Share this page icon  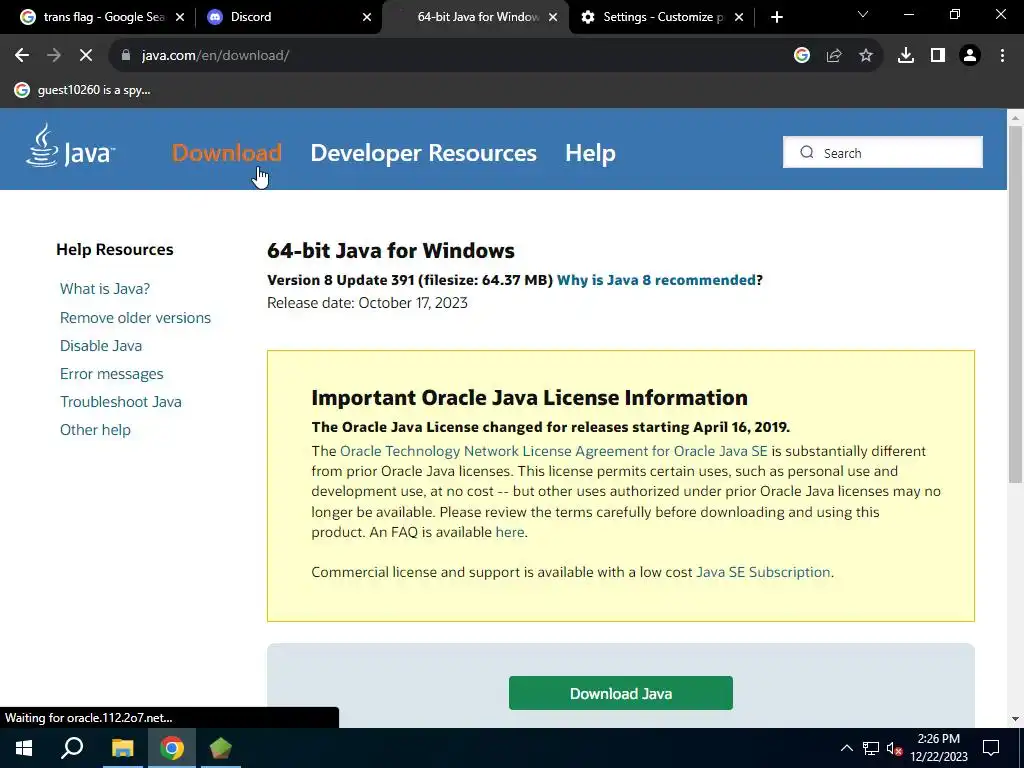(x=834, y=56)
